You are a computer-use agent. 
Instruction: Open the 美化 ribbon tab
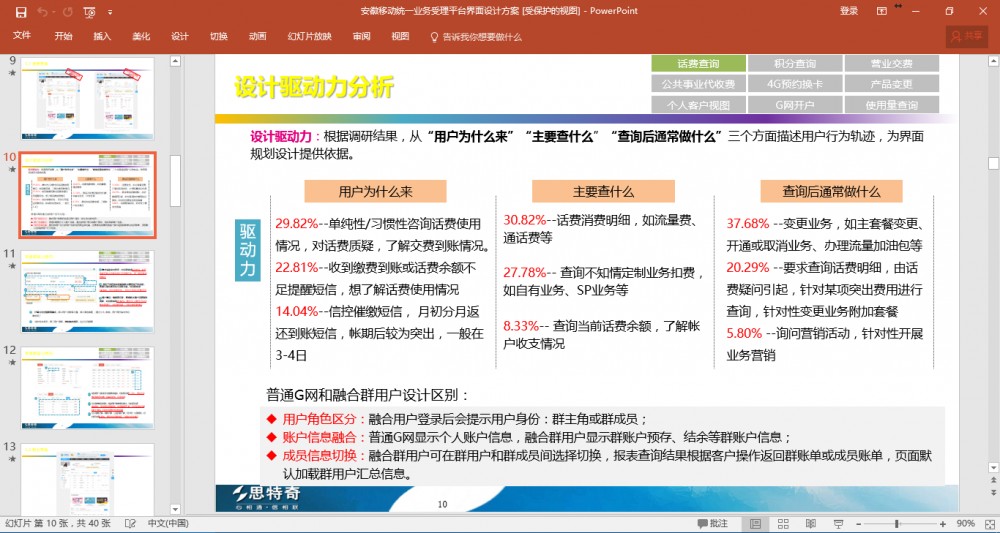[141, 36]
